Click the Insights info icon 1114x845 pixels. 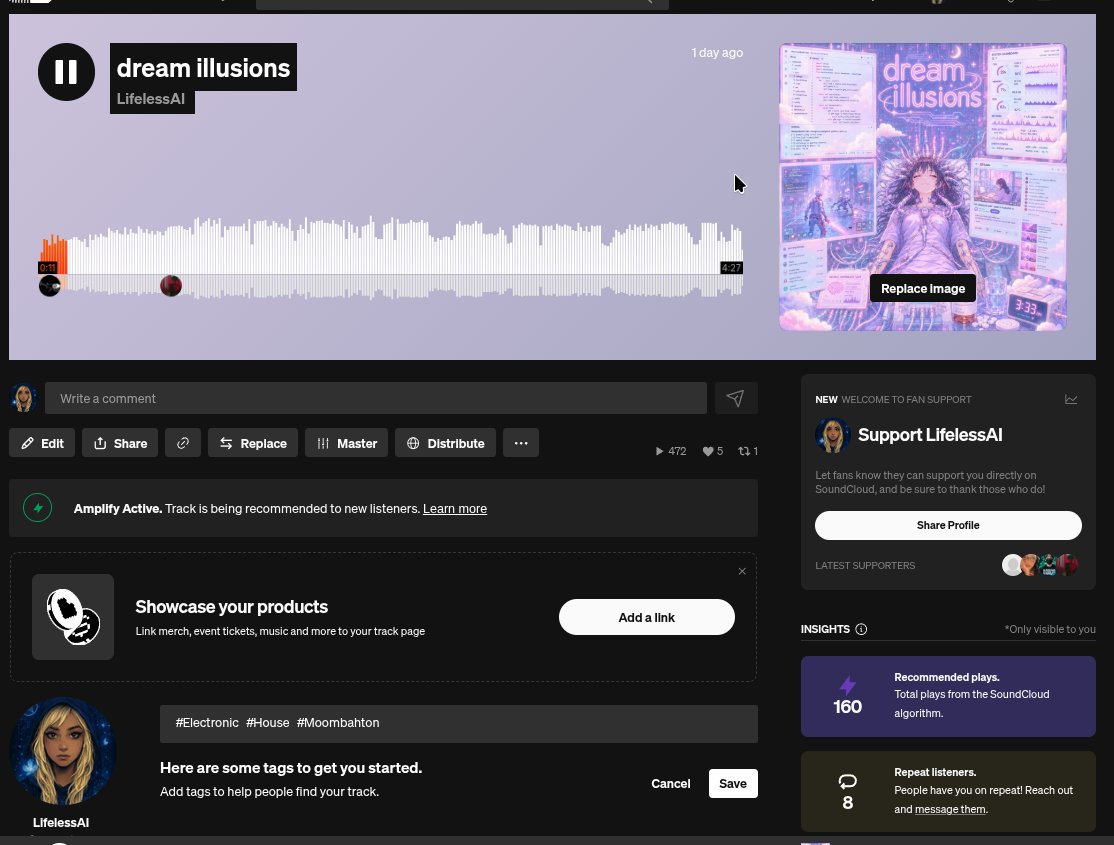[x=861, y=629]
